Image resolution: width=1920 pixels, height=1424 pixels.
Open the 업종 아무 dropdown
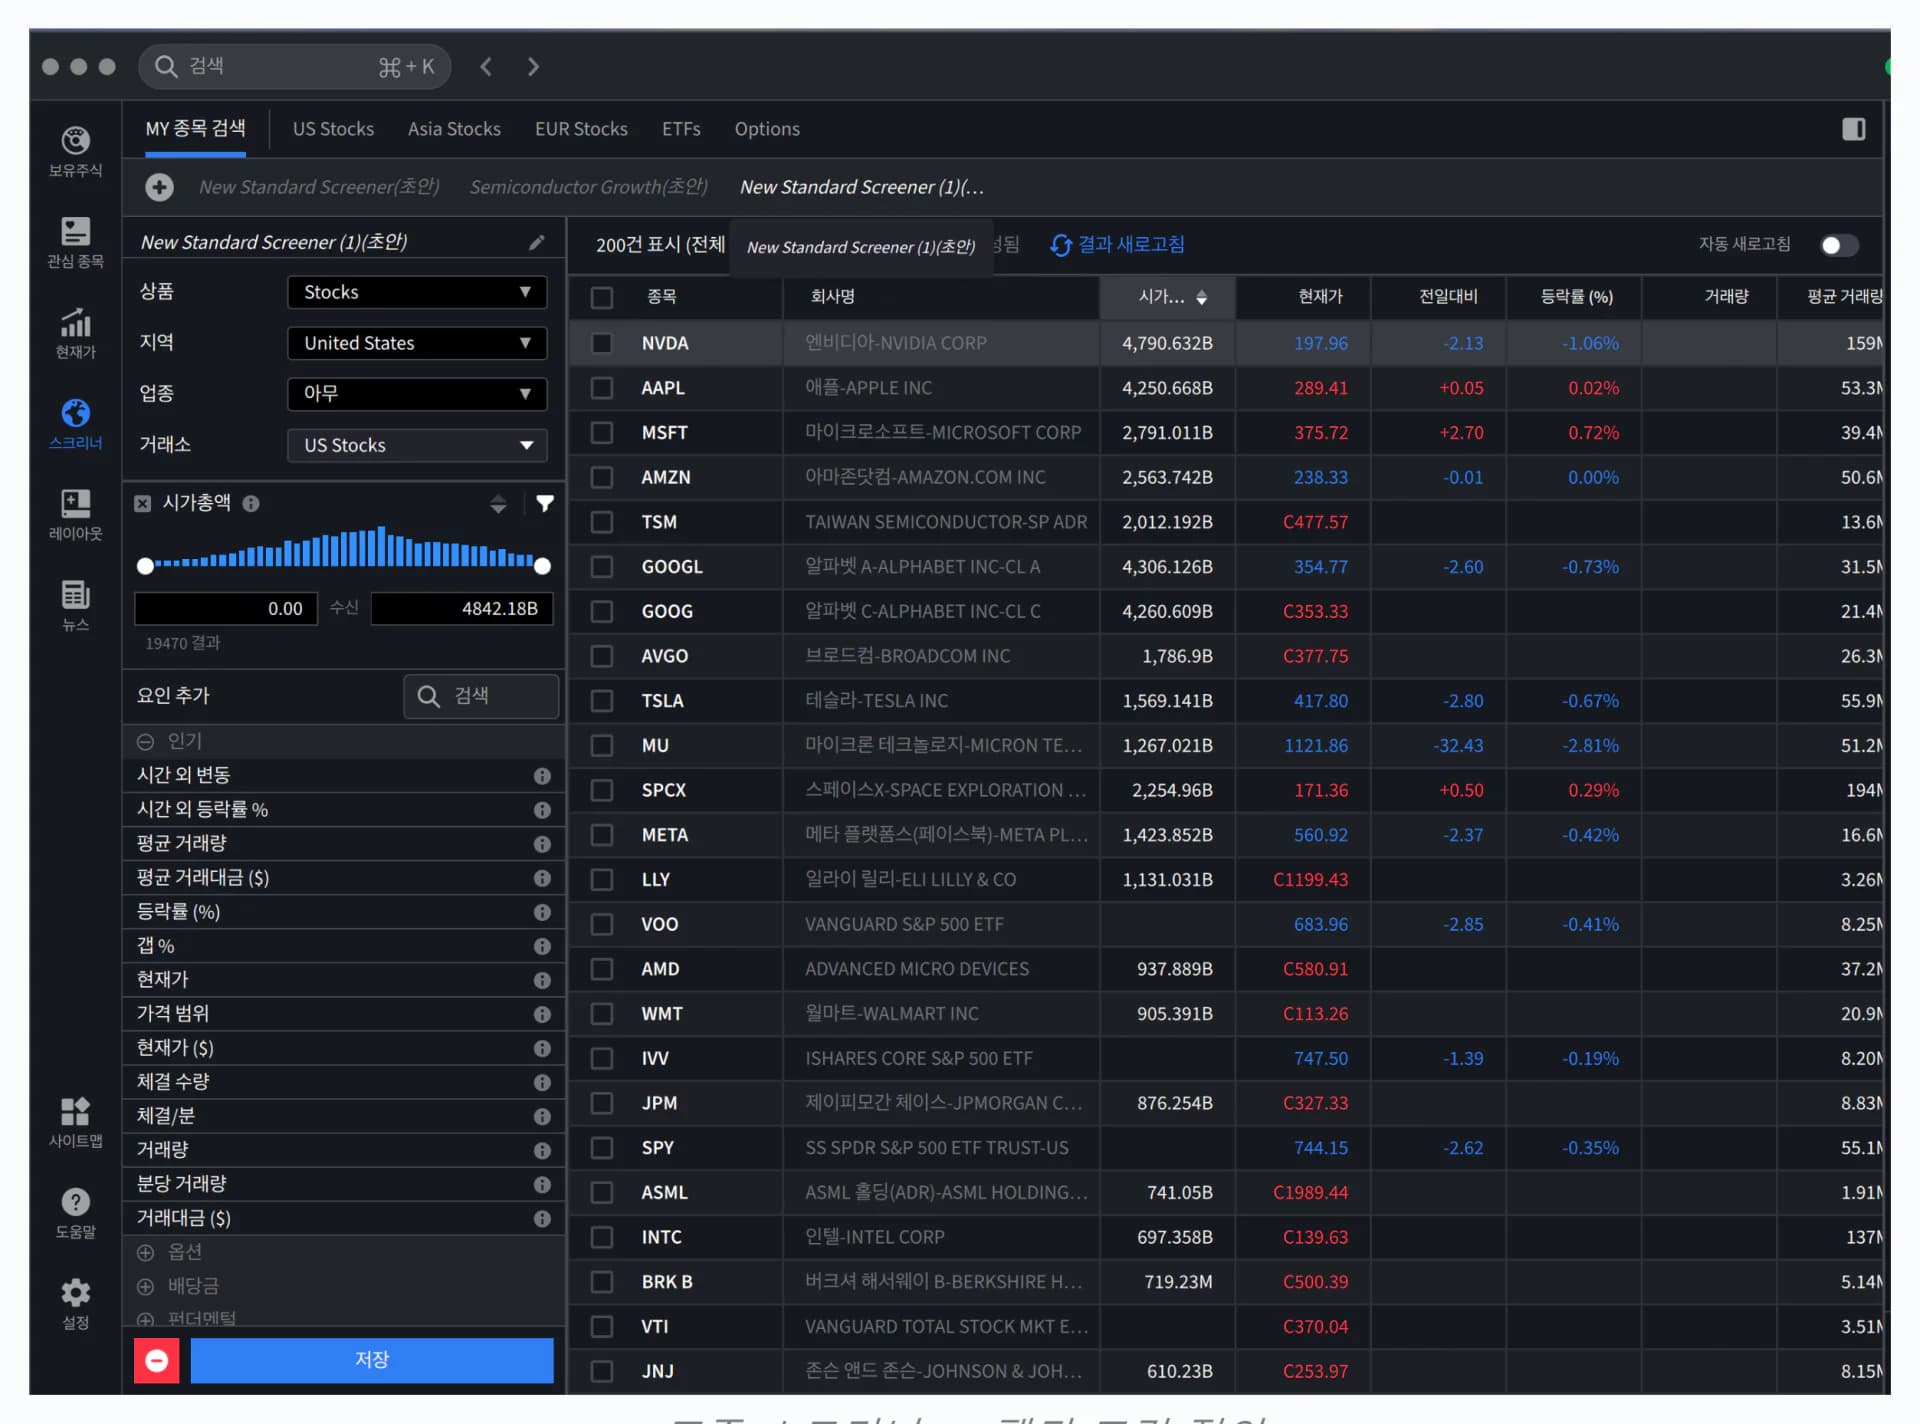coord(417,394)
